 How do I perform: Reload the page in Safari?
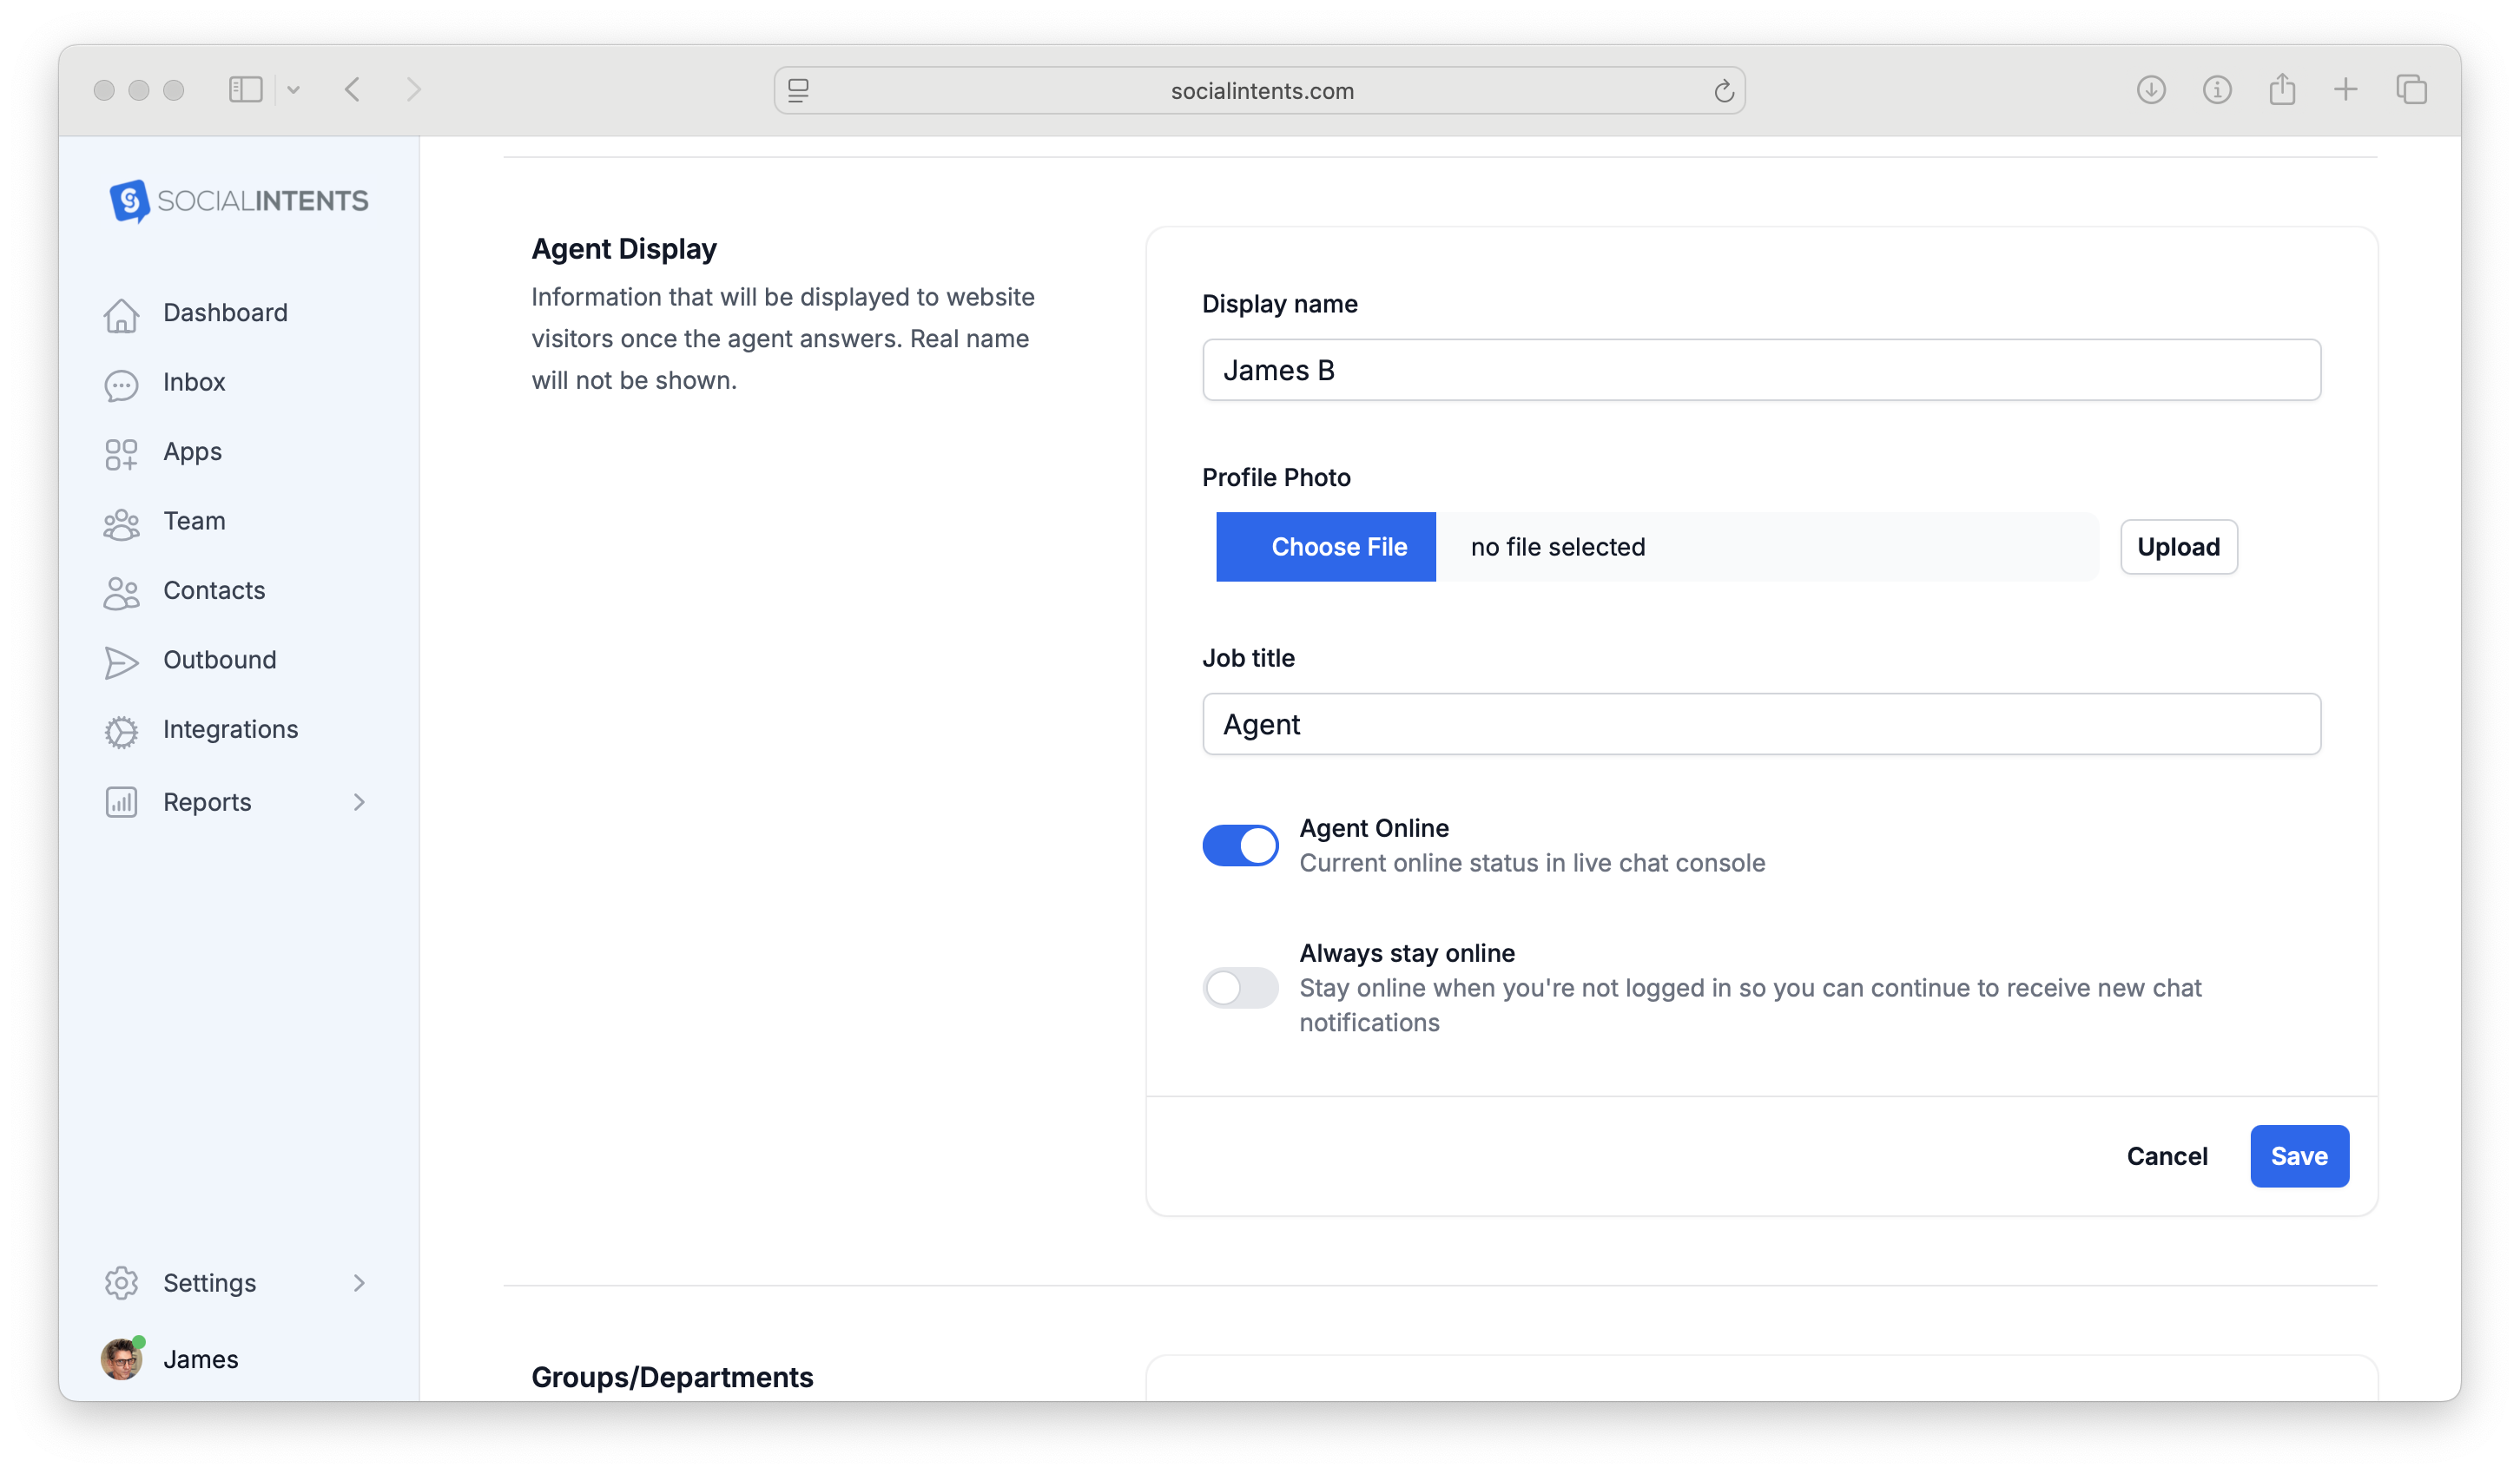(x=1723, y=91)
